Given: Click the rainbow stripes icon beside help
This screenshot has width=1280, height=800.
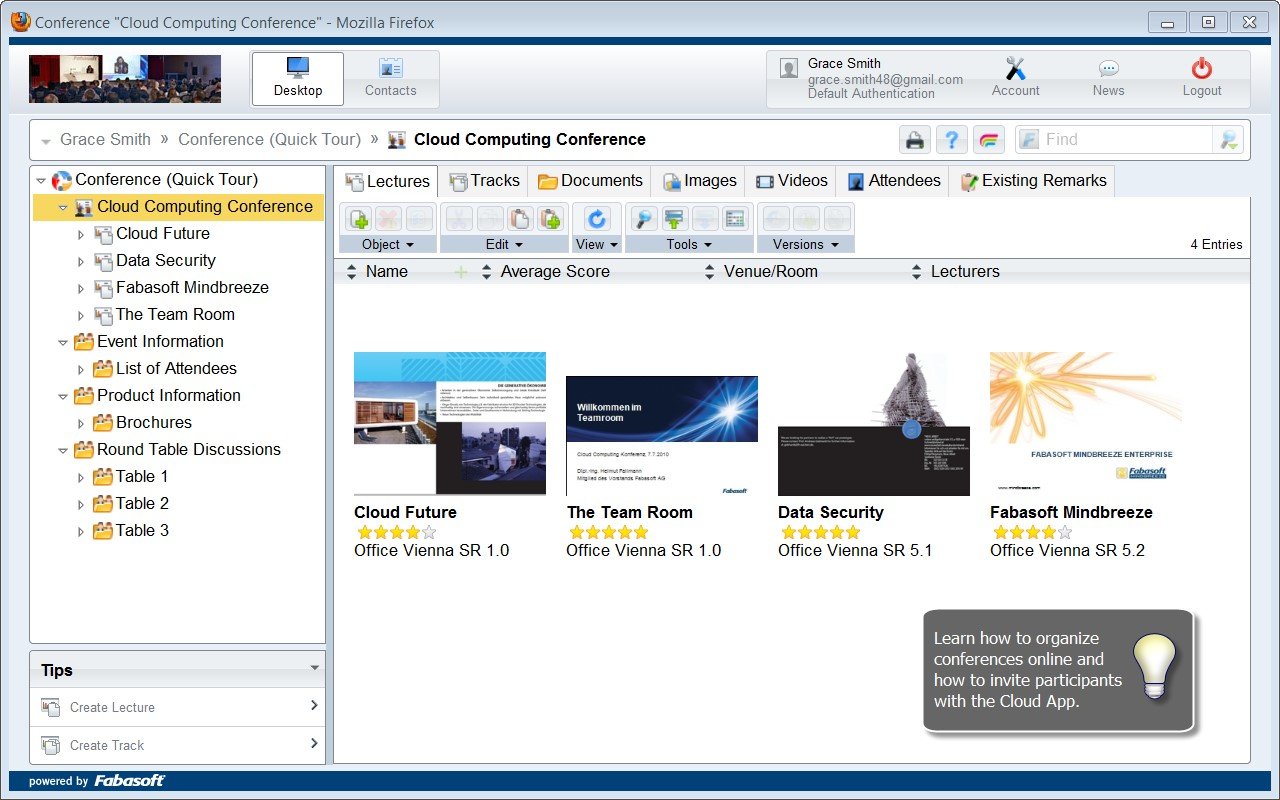Looking at the screenshot, I should tap(988, 140).
